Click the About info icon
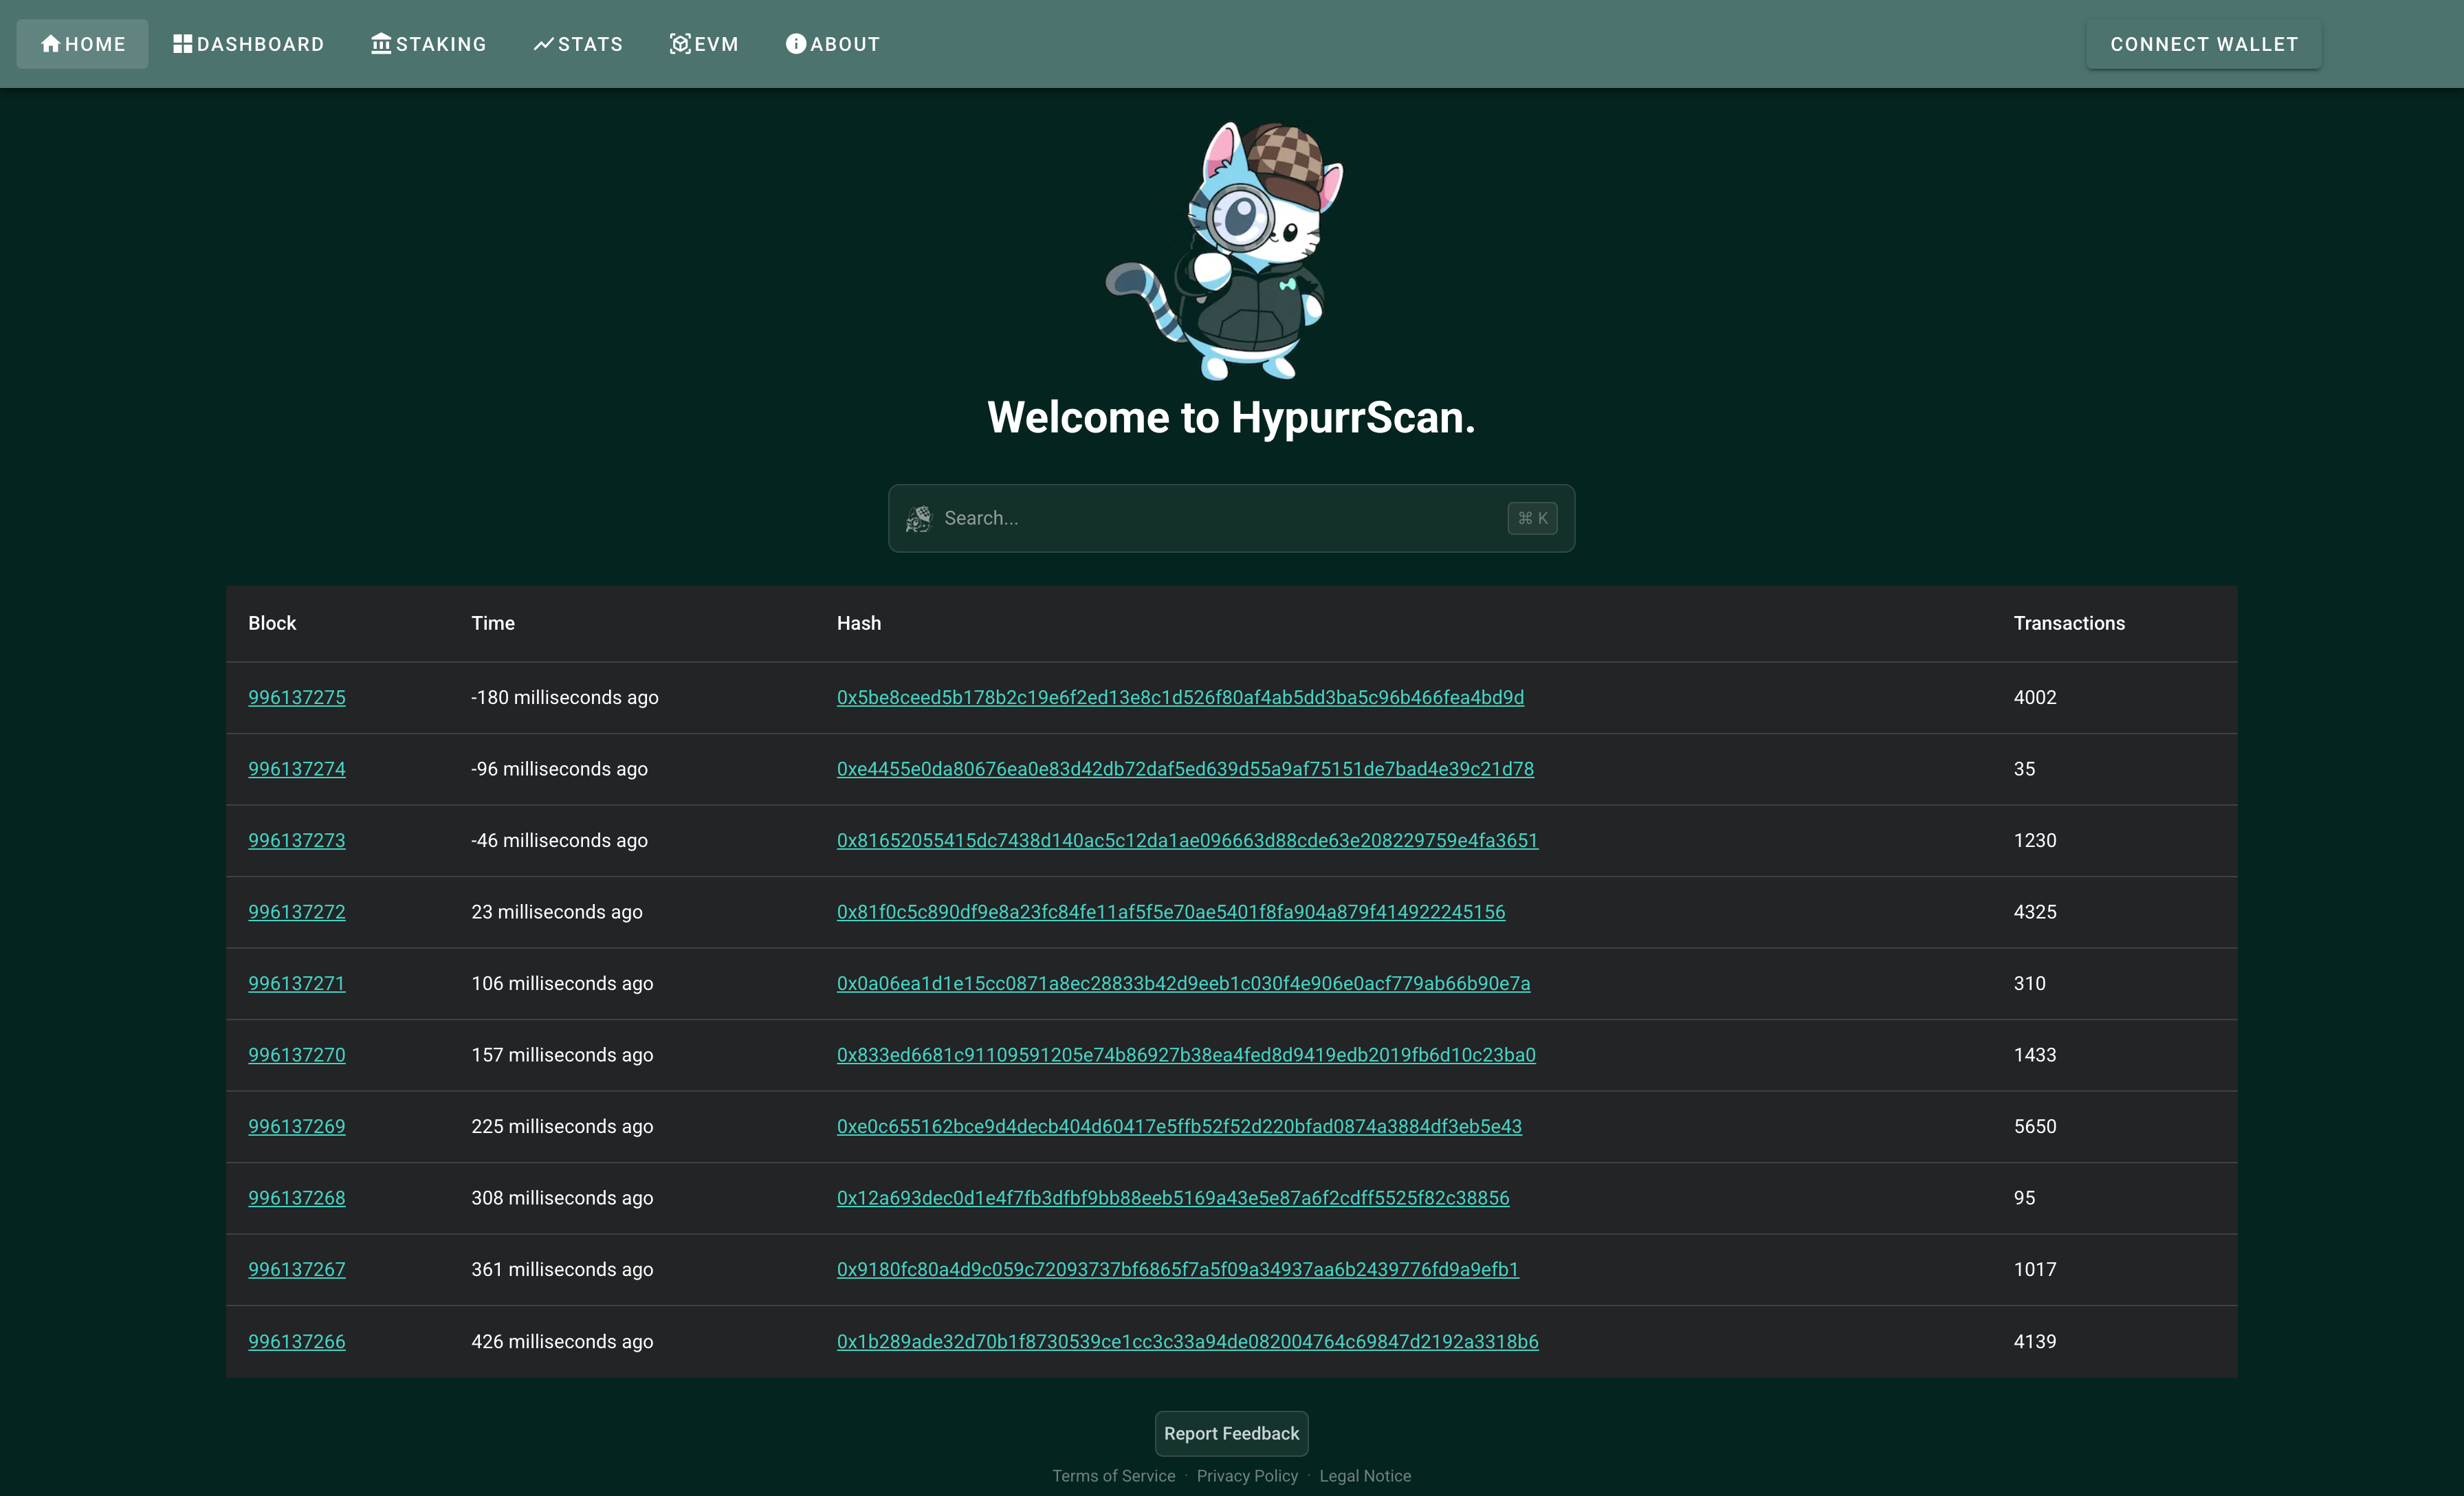The width and height of the screenshot is (2464, 1496). [796, 44]
